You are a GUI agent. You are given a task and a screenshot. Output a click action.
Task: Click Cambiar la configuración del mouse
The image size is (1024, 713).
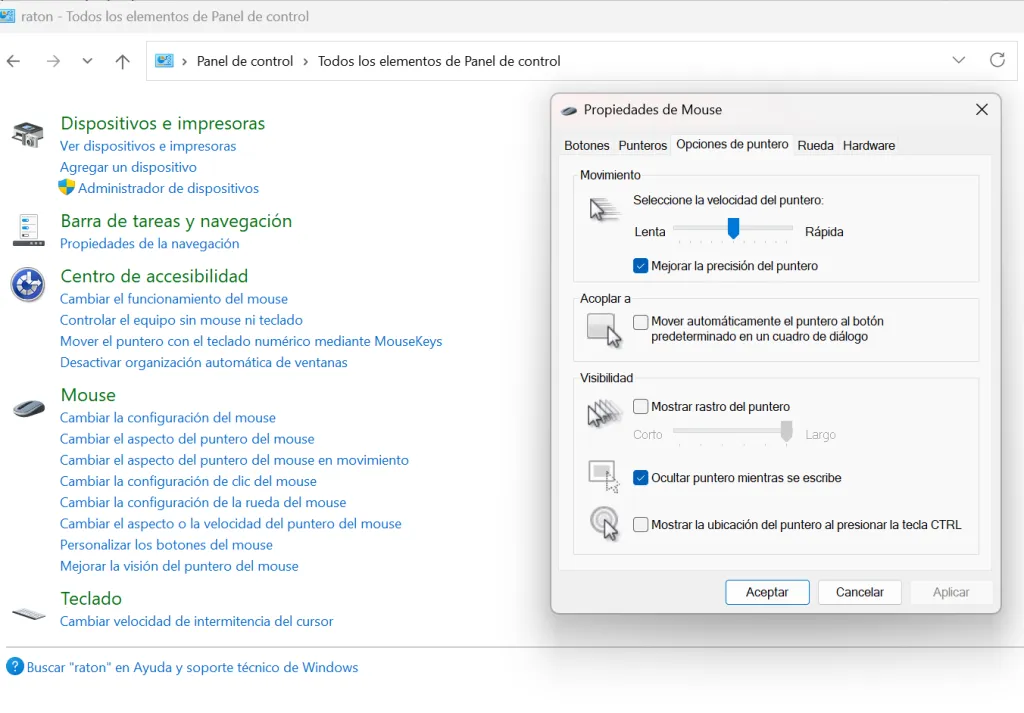point(168,418)
